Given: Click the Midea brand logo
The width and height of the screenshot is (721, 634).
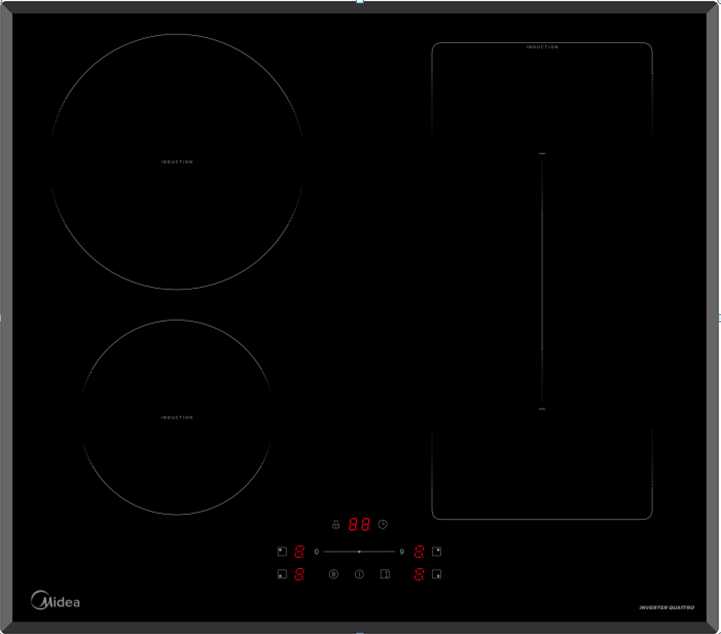Looking at the screenshot, I should 56,601.
